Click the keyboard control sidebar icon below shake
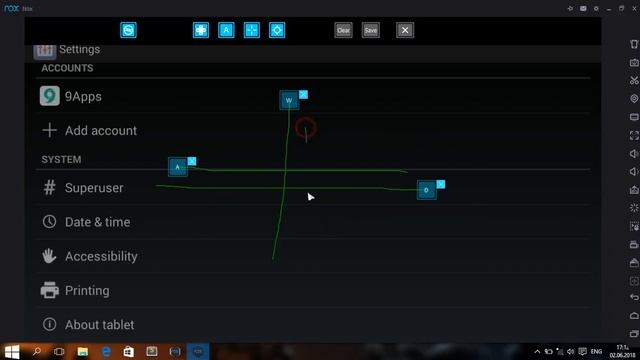This screenshot has height=360, width=640. tap(634, 62)
